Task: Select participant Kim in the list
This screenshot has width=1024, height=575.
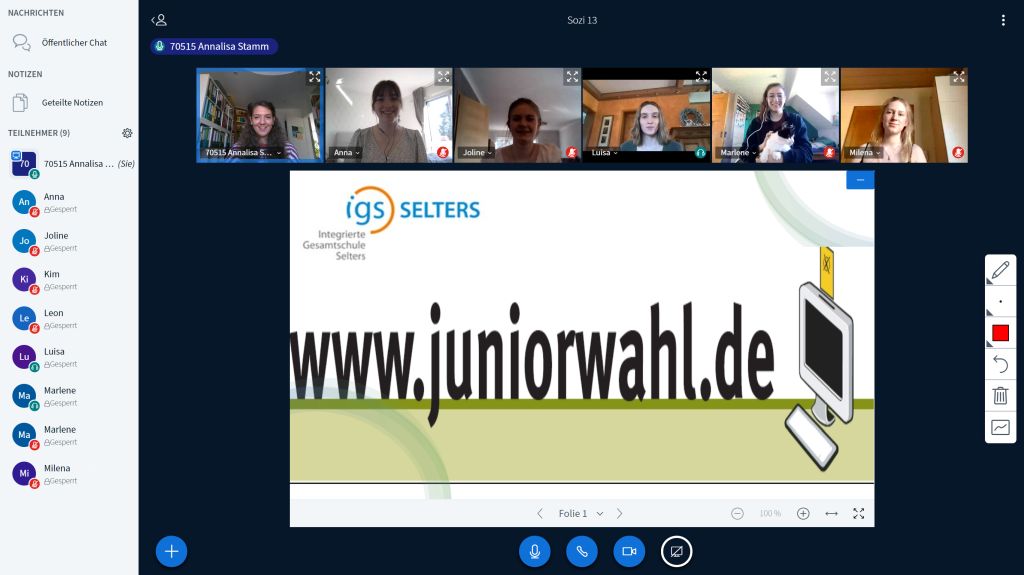Action: pos(69,280)
